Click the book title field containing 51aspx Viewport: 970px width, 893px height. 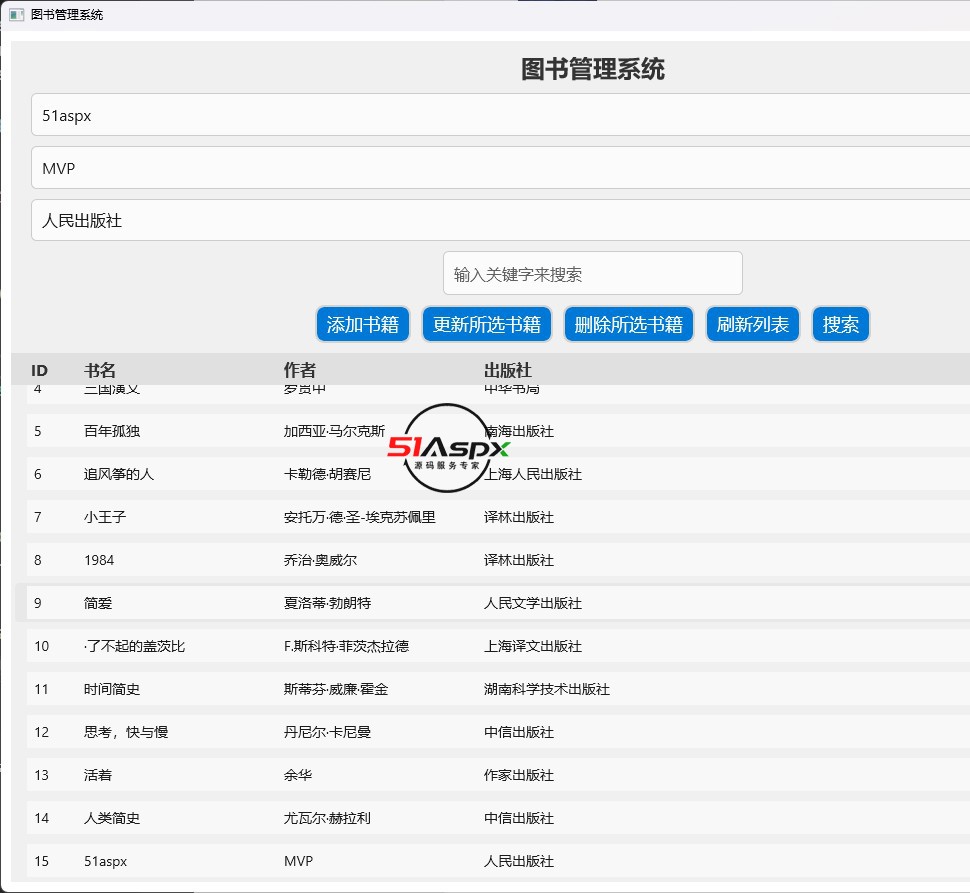[500, 116]
